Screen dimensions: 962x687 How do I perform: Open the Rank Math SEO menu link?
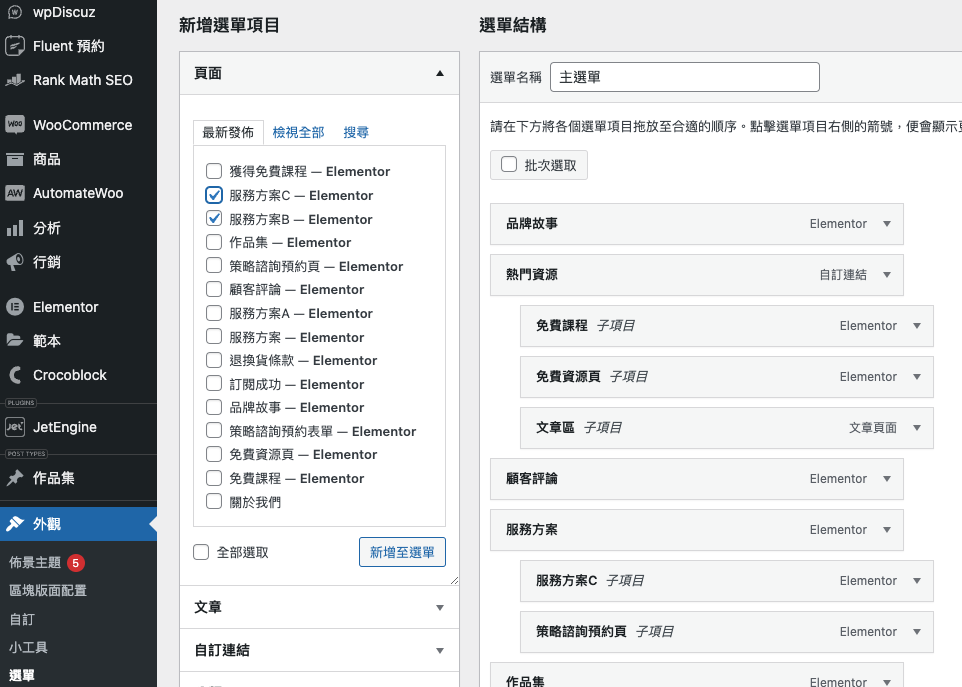83,80
